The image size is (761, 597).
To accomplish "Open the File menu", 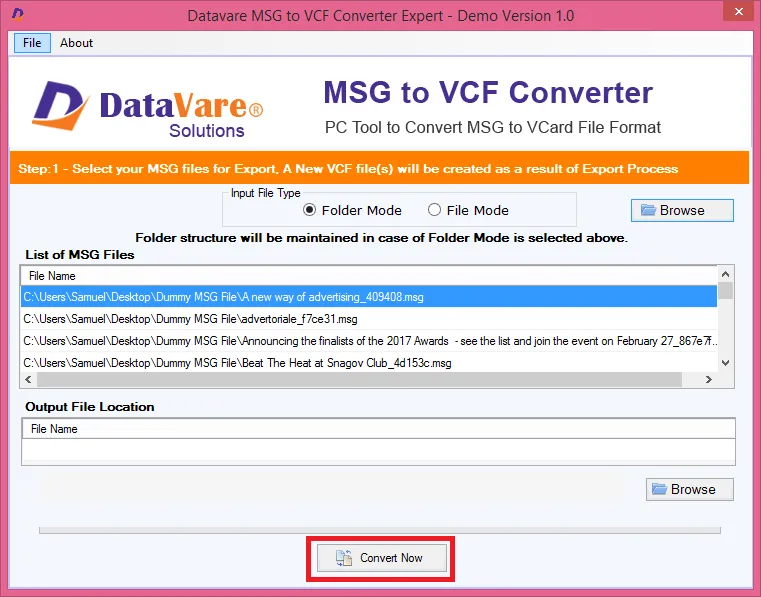I will 32,43.
